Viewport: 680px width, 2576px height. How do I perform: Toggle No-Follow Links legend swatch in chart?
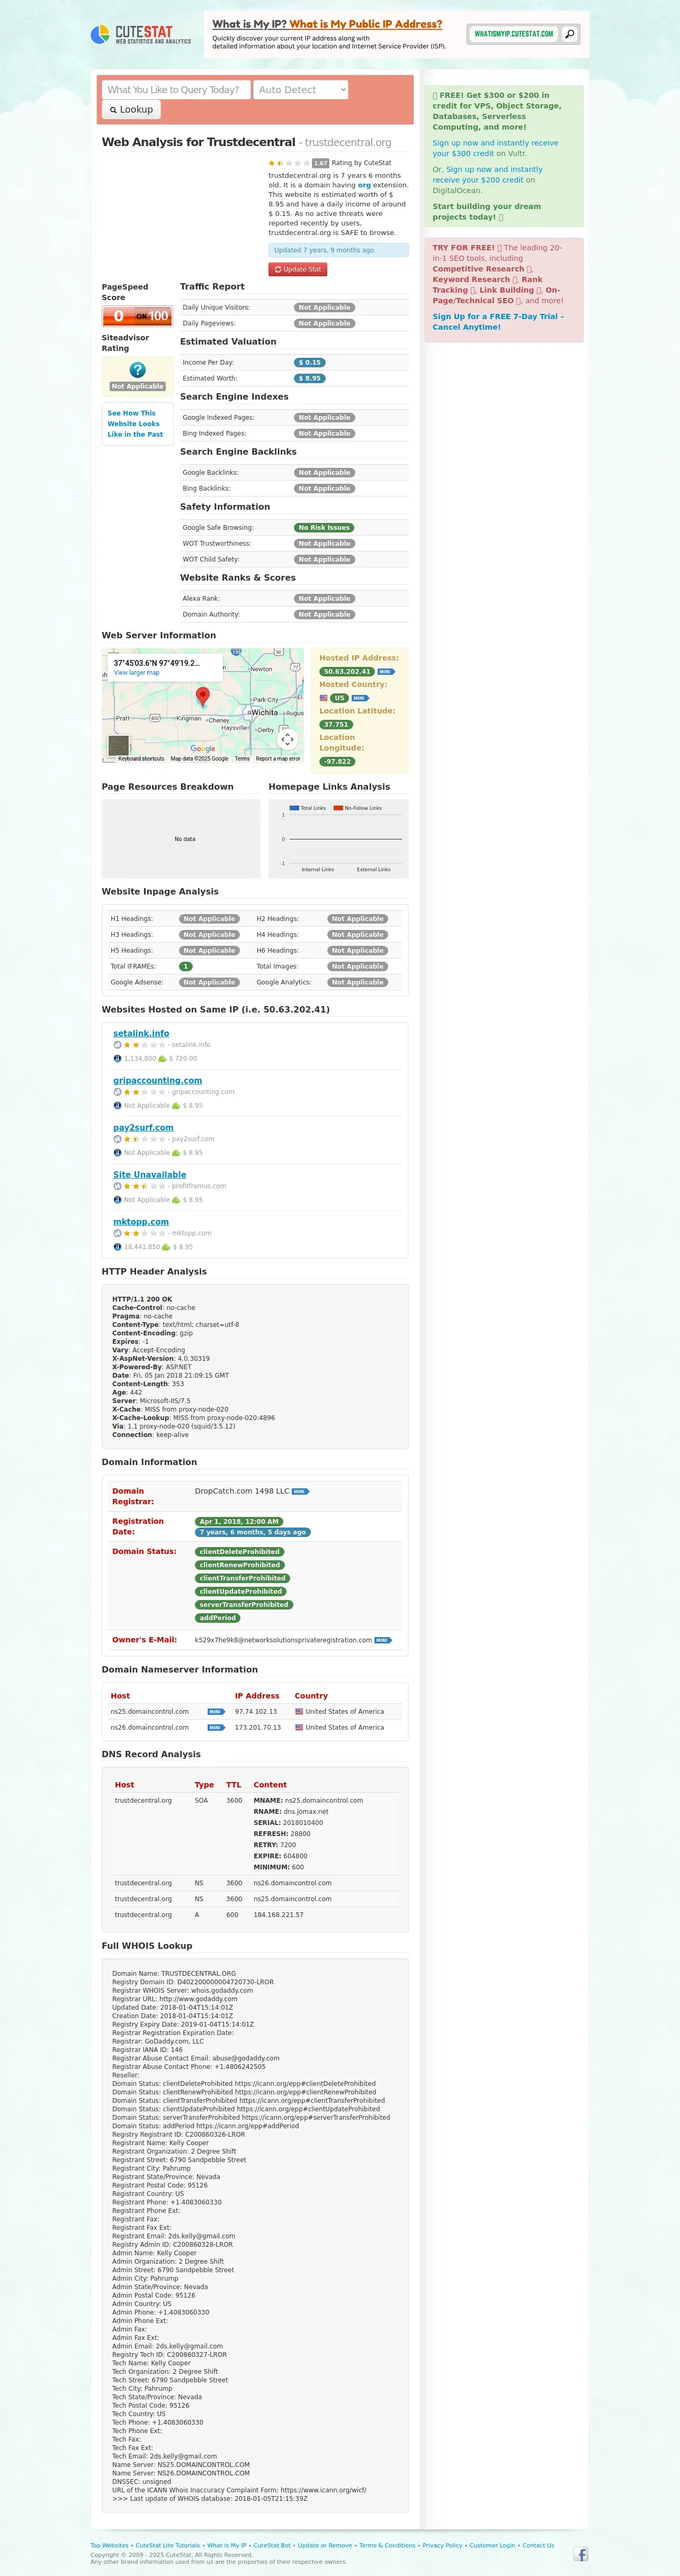point(338,808)
